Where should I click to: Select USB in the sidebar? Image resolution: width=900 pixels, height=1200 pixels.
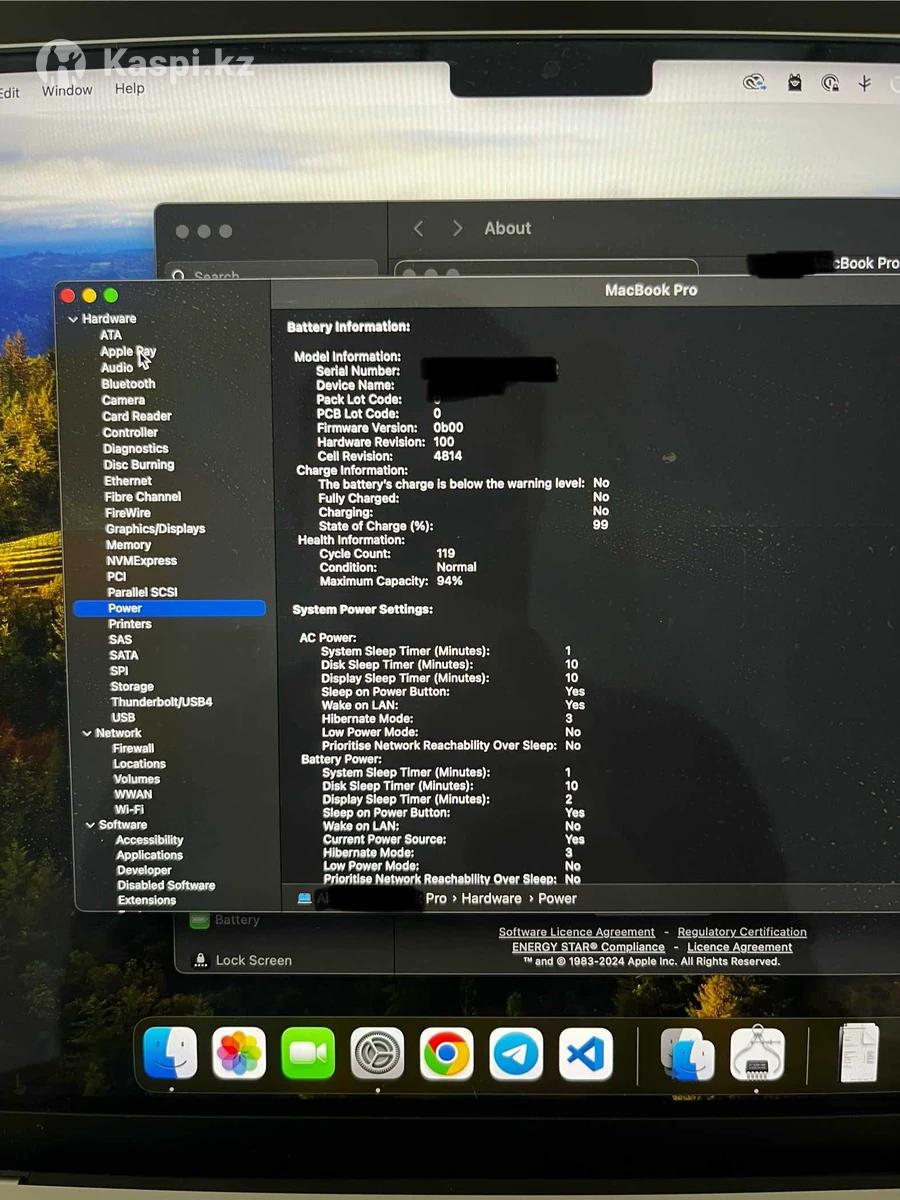(x=123, y=718)
